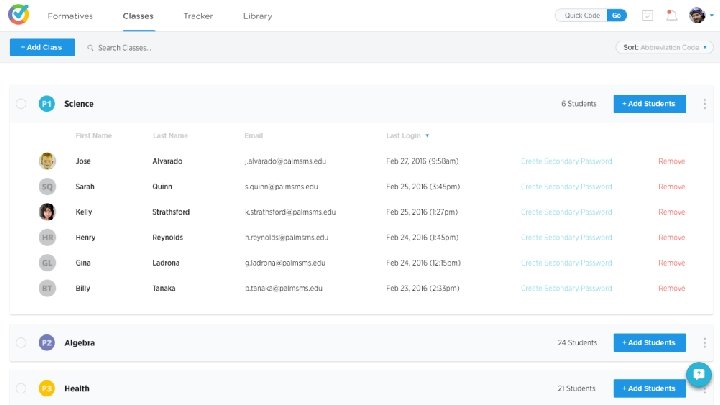Select the Health class radio circle

(x=21, y=388)
